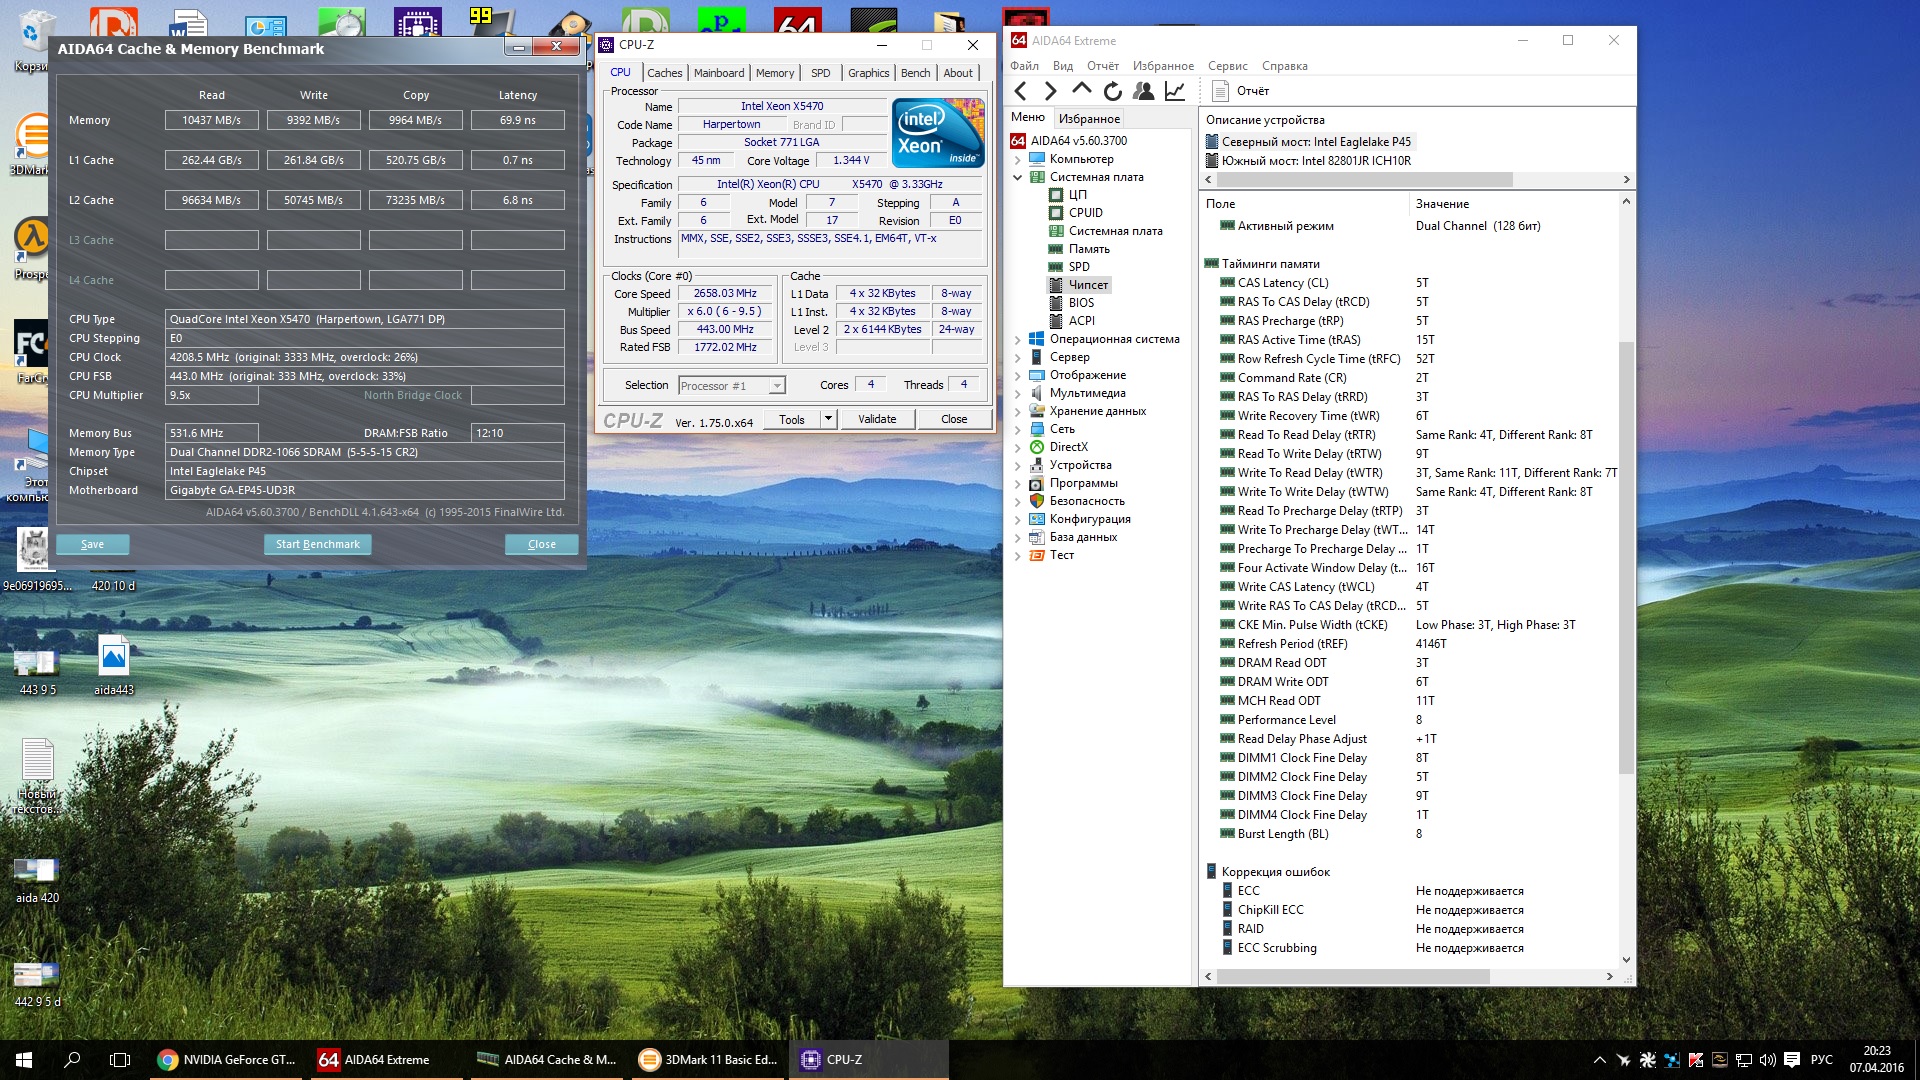Viewport: 1920px width, 1080px height.
Task: Open the Task View icon on taskbar
Action: 120,1060
